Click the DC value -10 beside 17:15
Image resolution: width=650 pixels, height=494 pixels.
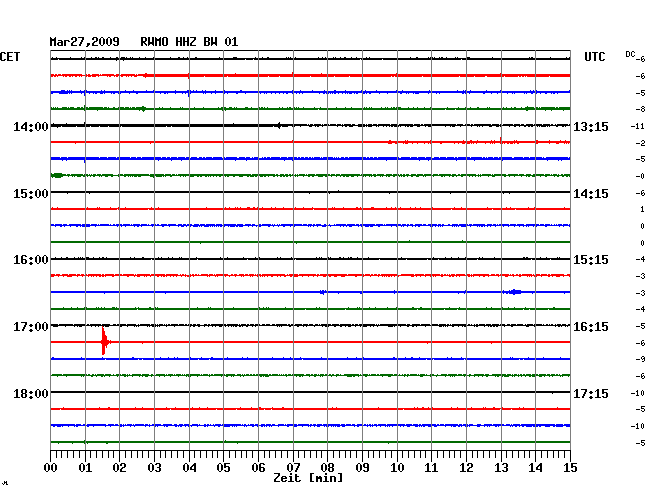(638, 393)
